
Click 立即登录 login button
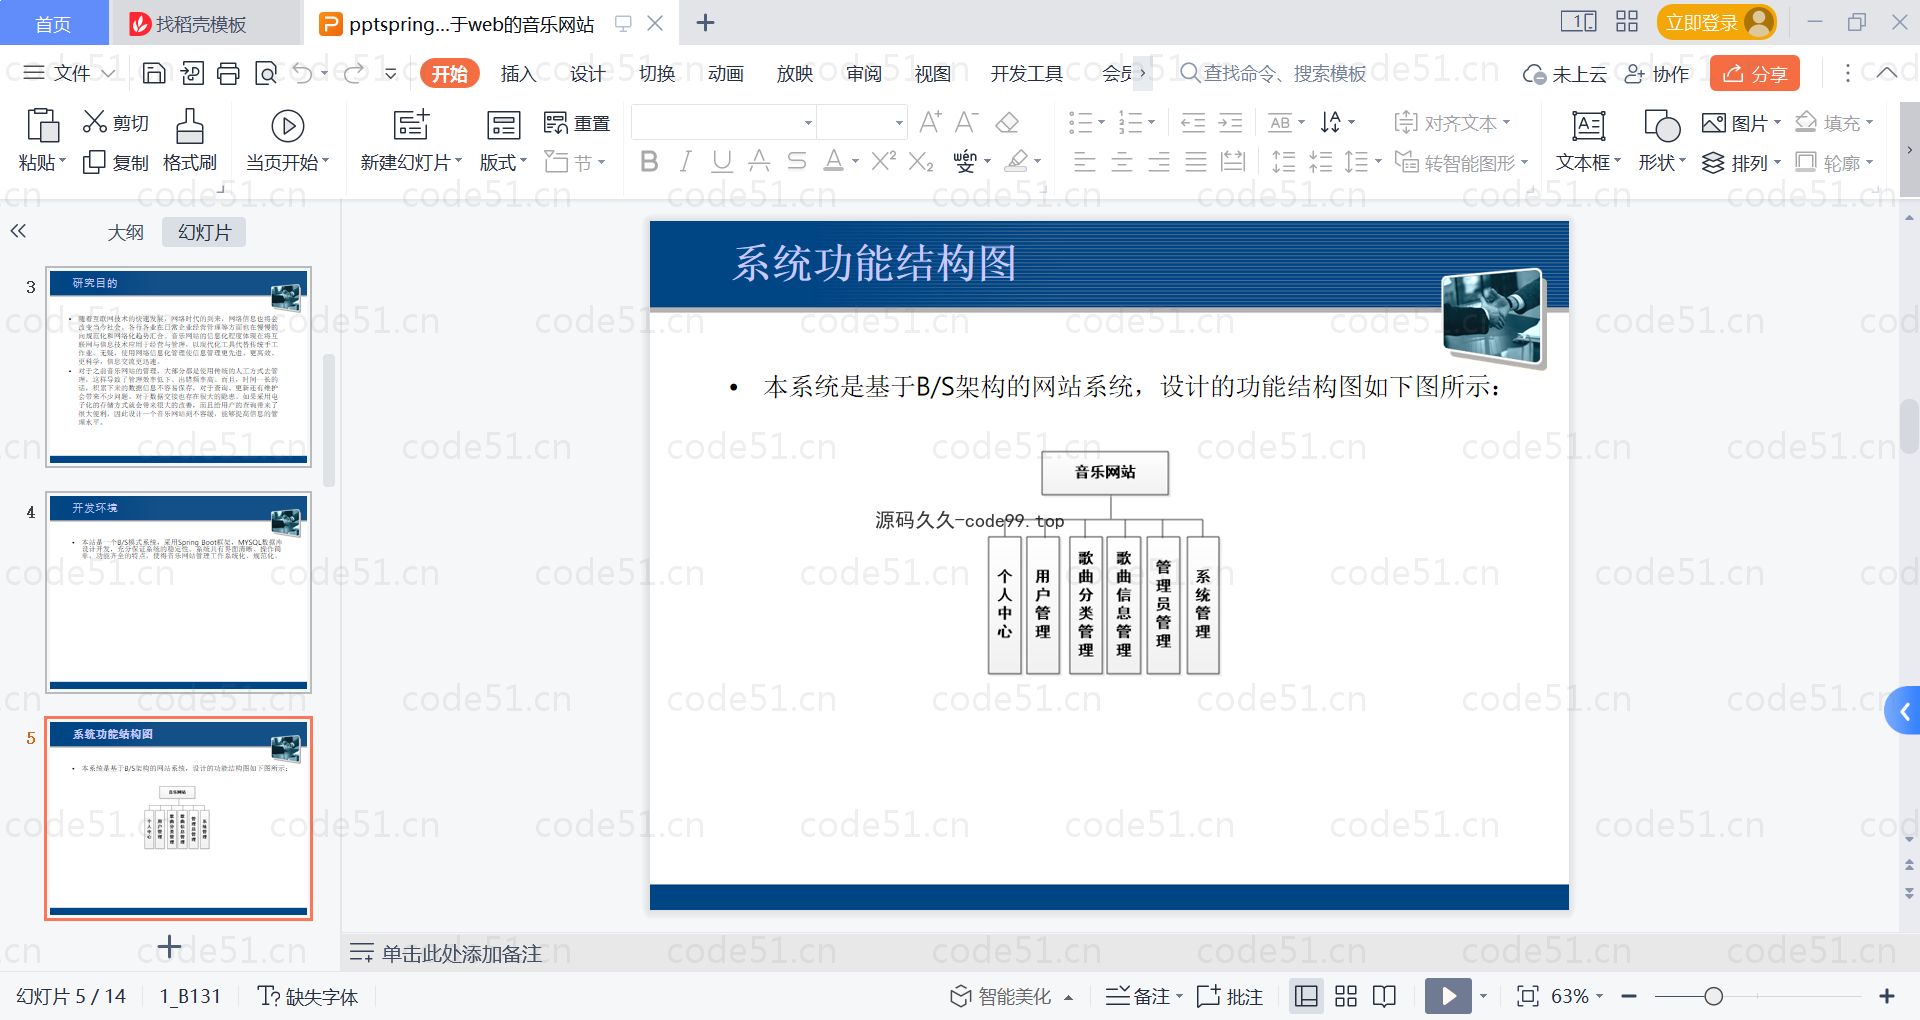[x=1716, y=22]
